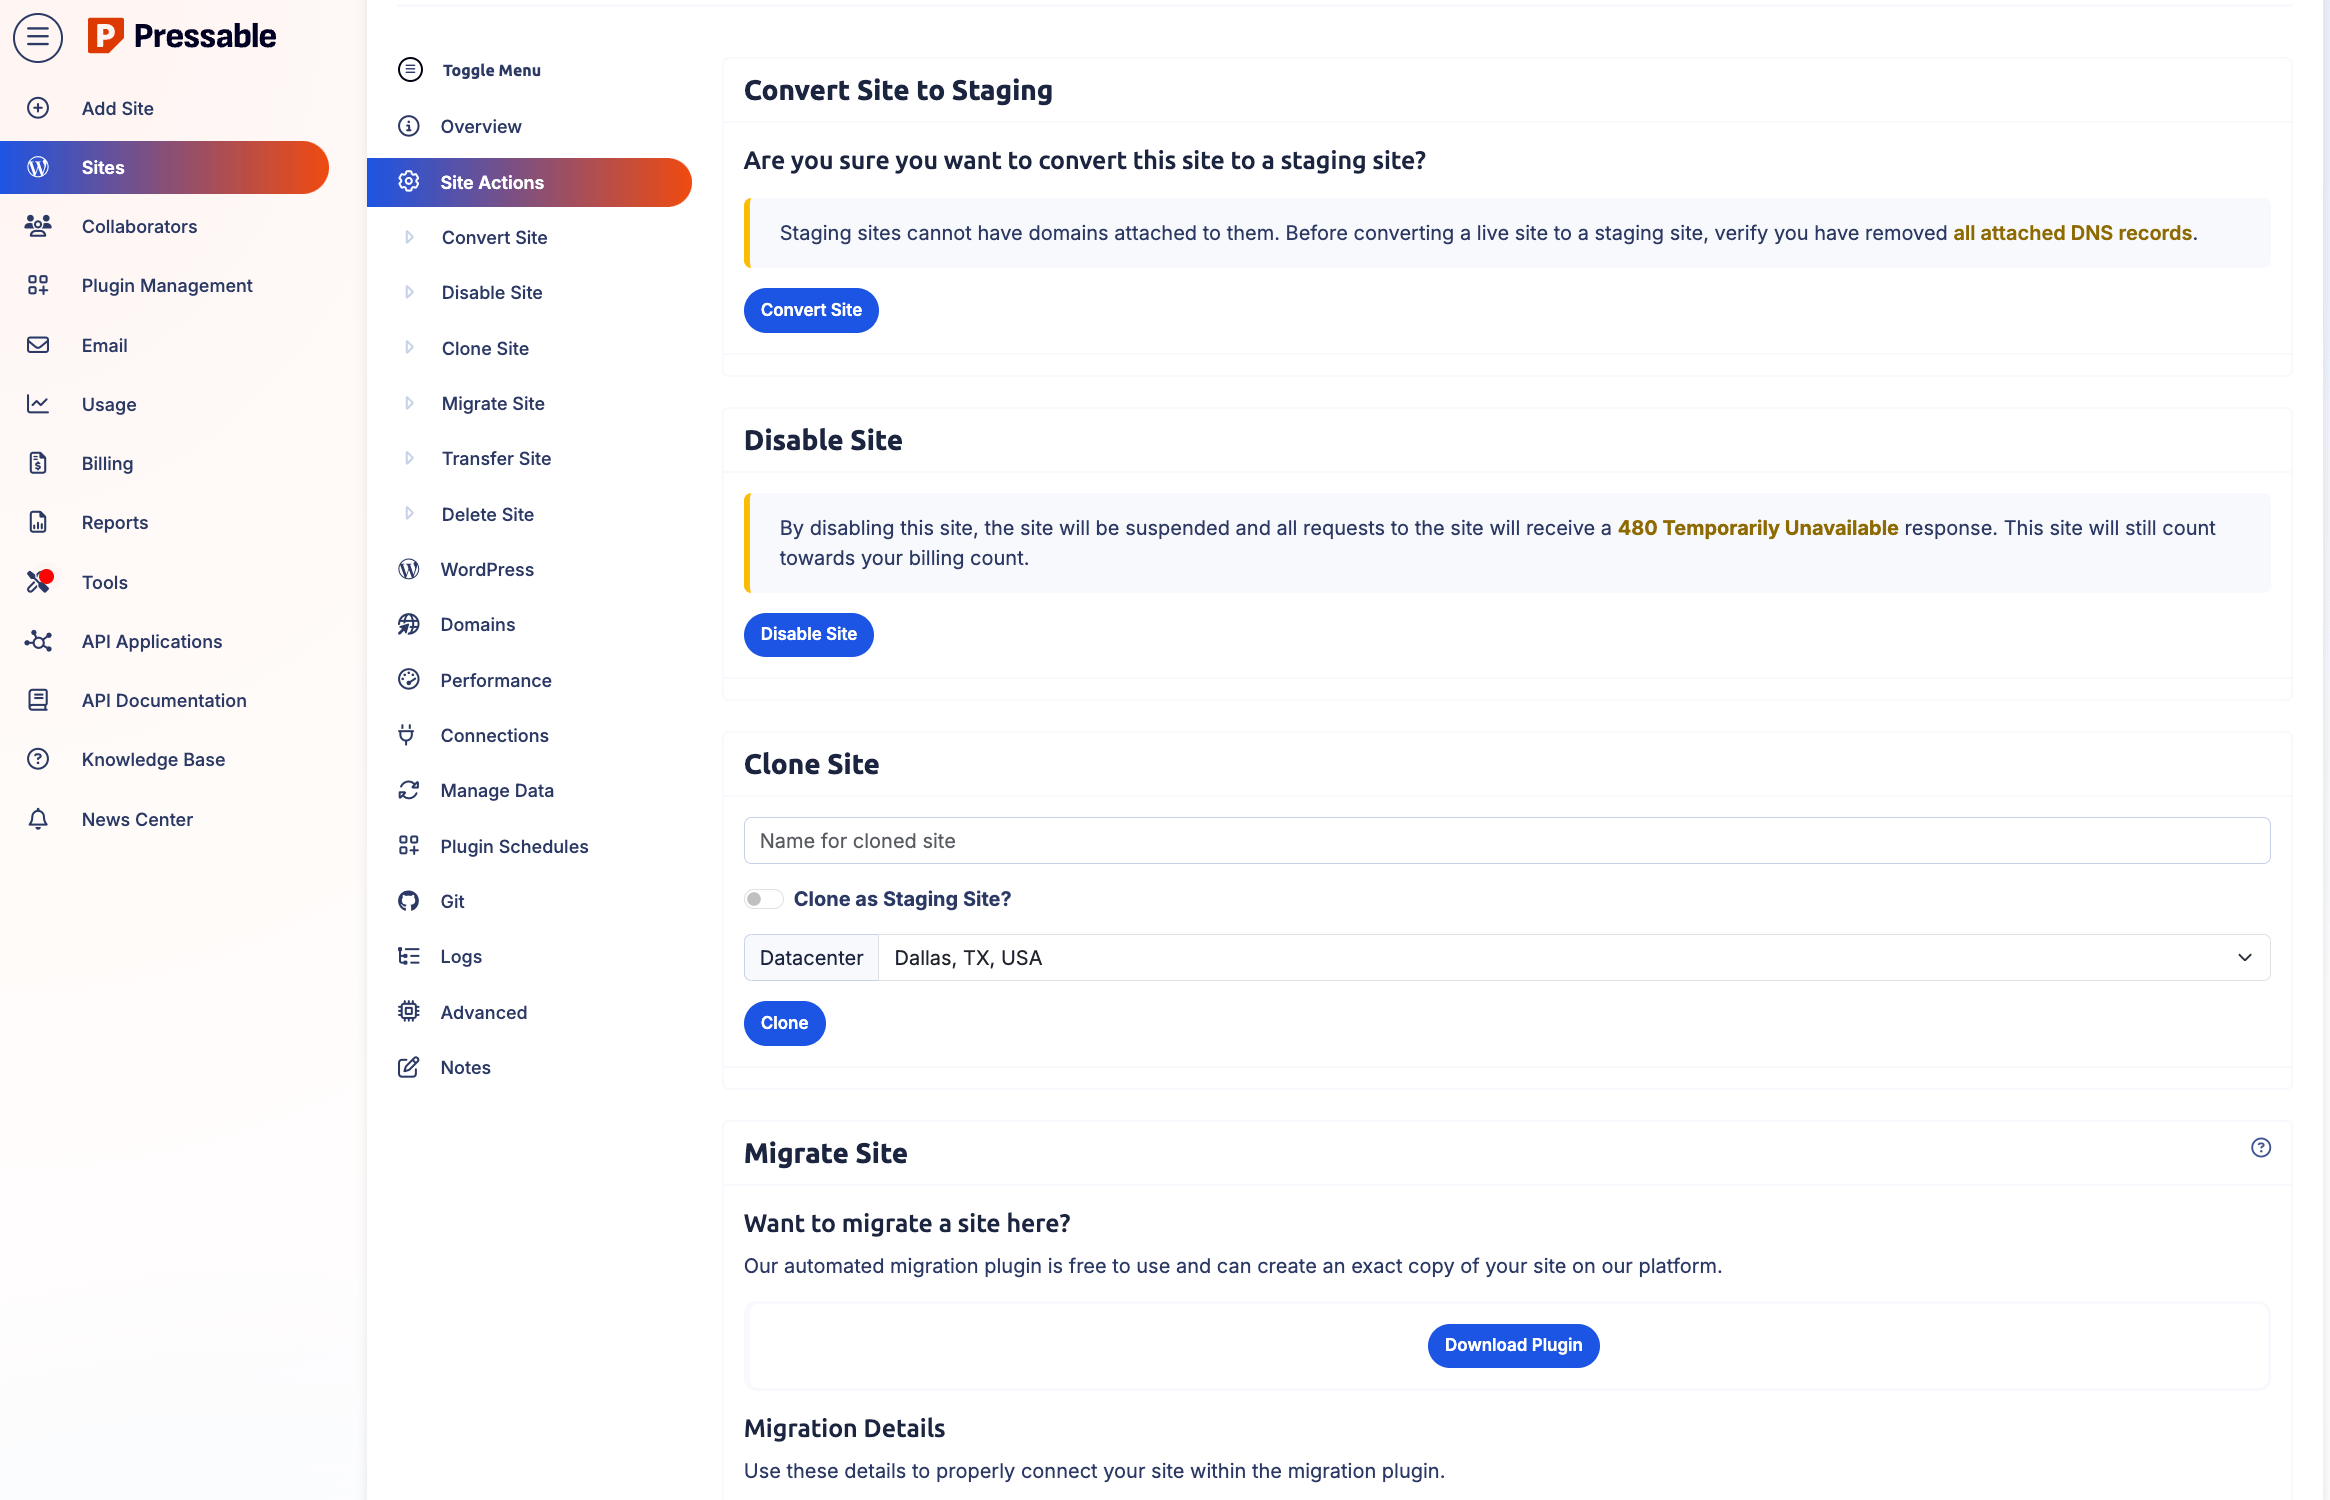The image size is (2330, 1500).
Task: Open the Tools icon with red notification dot
Action: click(38, 582)
